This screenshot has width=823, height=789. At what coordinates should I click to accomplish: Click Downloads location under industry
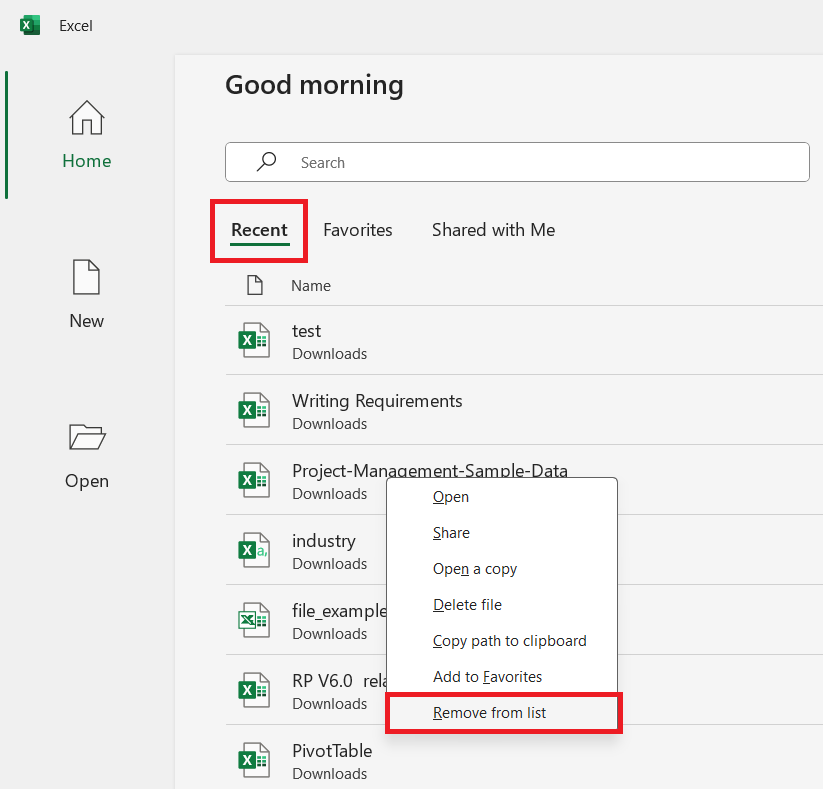330,564
